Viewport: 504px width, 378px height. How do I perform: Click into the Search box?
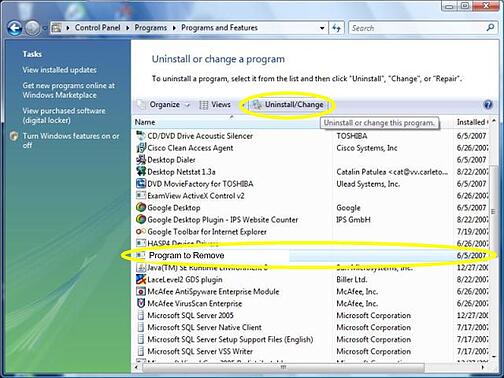(417, 28)
